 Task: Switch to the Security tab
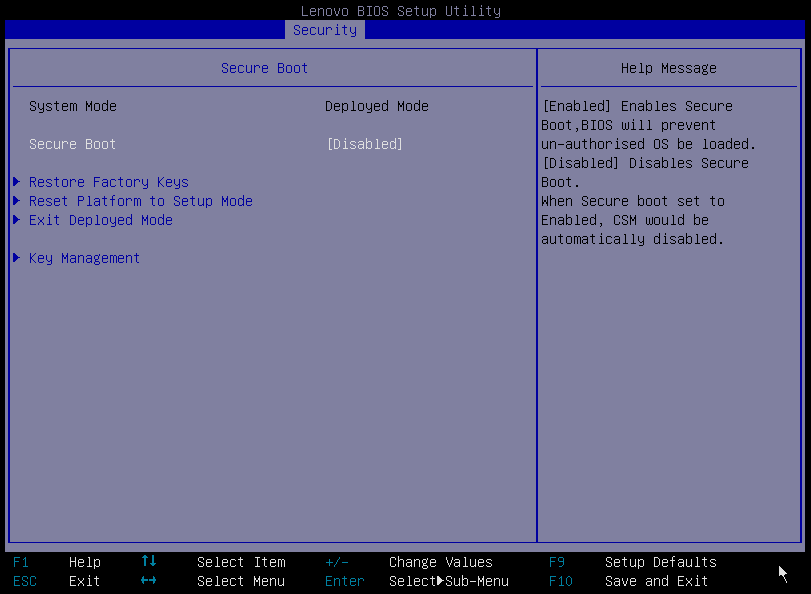[x=325, y=30]
